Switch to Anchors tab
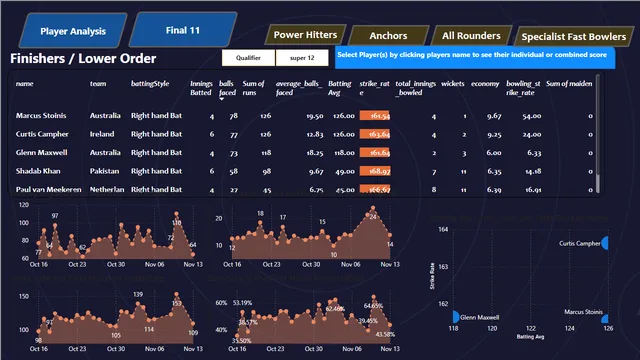 pos(388,36)
